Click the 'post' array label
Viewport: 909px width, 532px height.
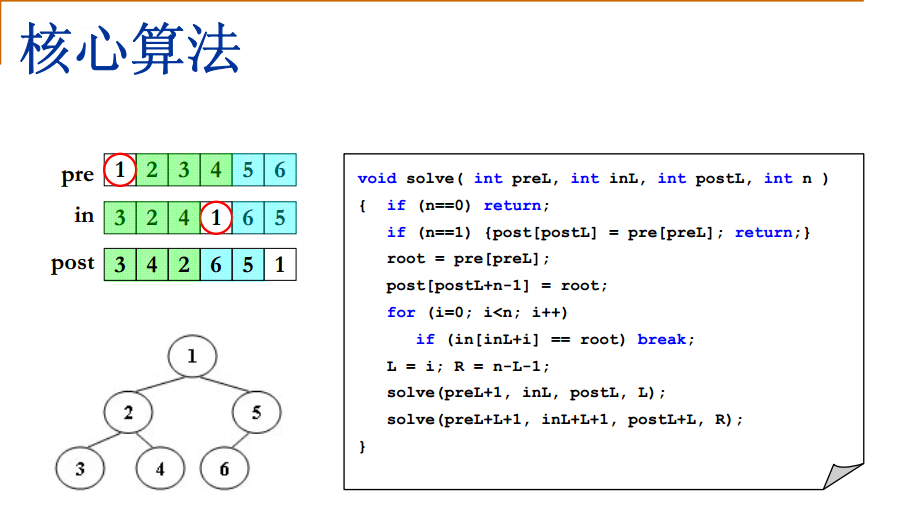(x=72, y=264)
